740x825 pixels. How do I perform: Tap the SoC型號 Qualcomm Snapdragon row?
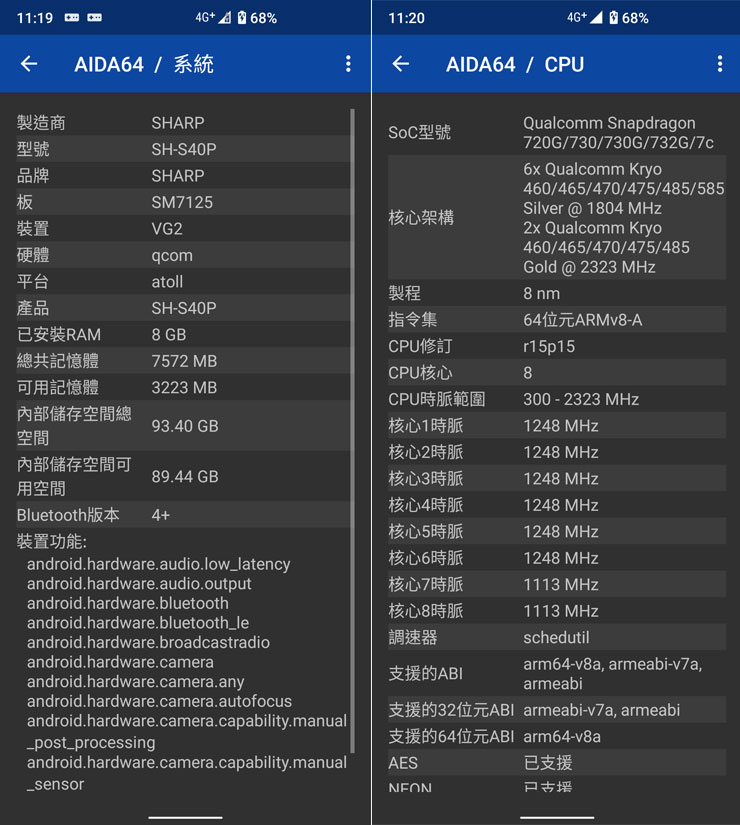(x=555, y=132)
